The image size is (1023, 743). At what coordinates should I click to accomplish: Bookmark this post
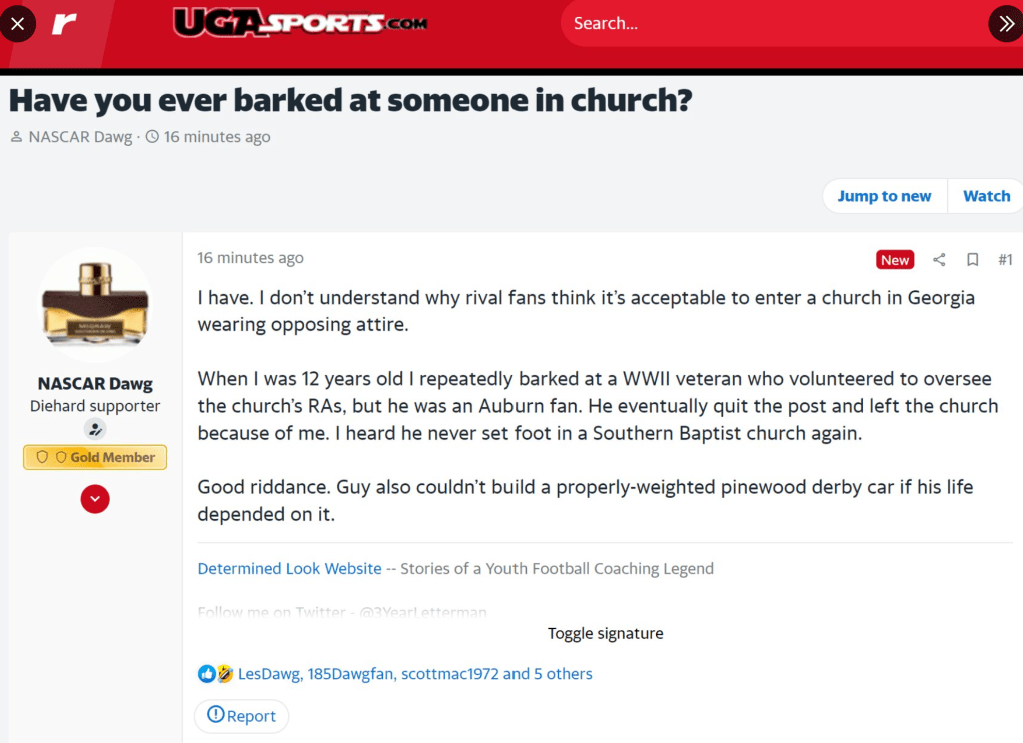tap(972, 260)
